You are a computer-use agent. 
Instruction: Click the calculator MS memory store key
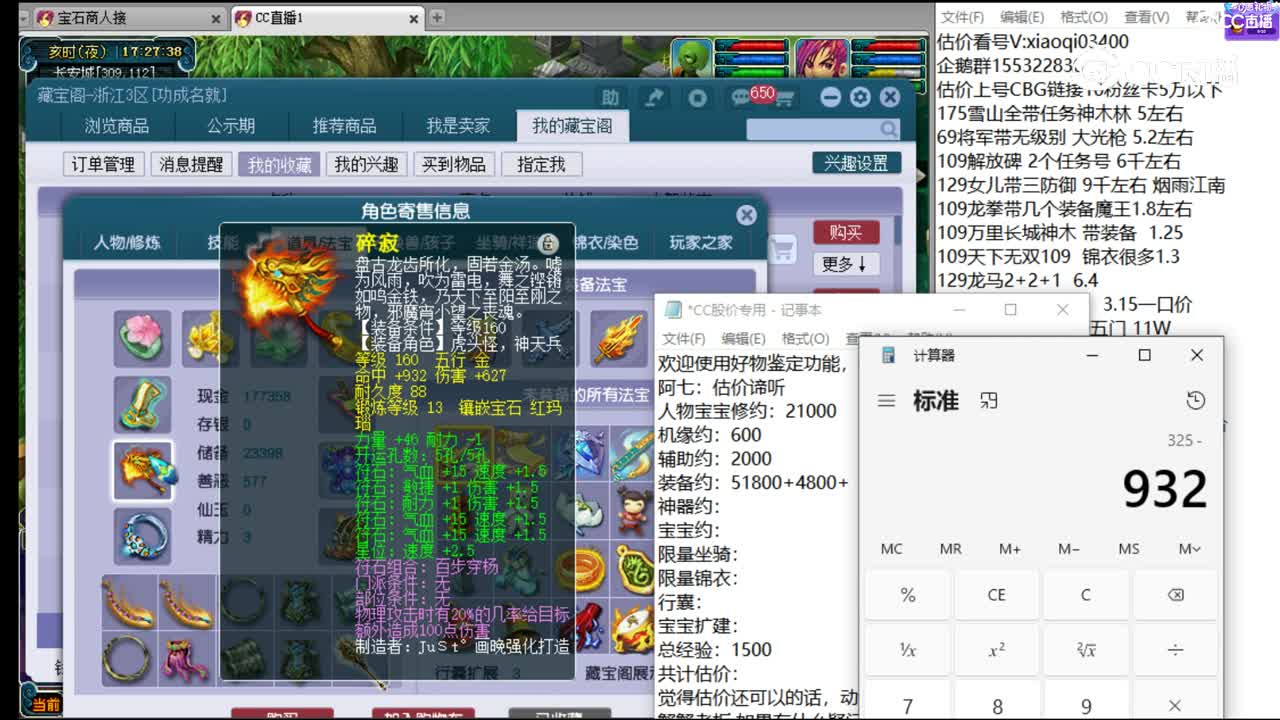(x=1129, y=548)
